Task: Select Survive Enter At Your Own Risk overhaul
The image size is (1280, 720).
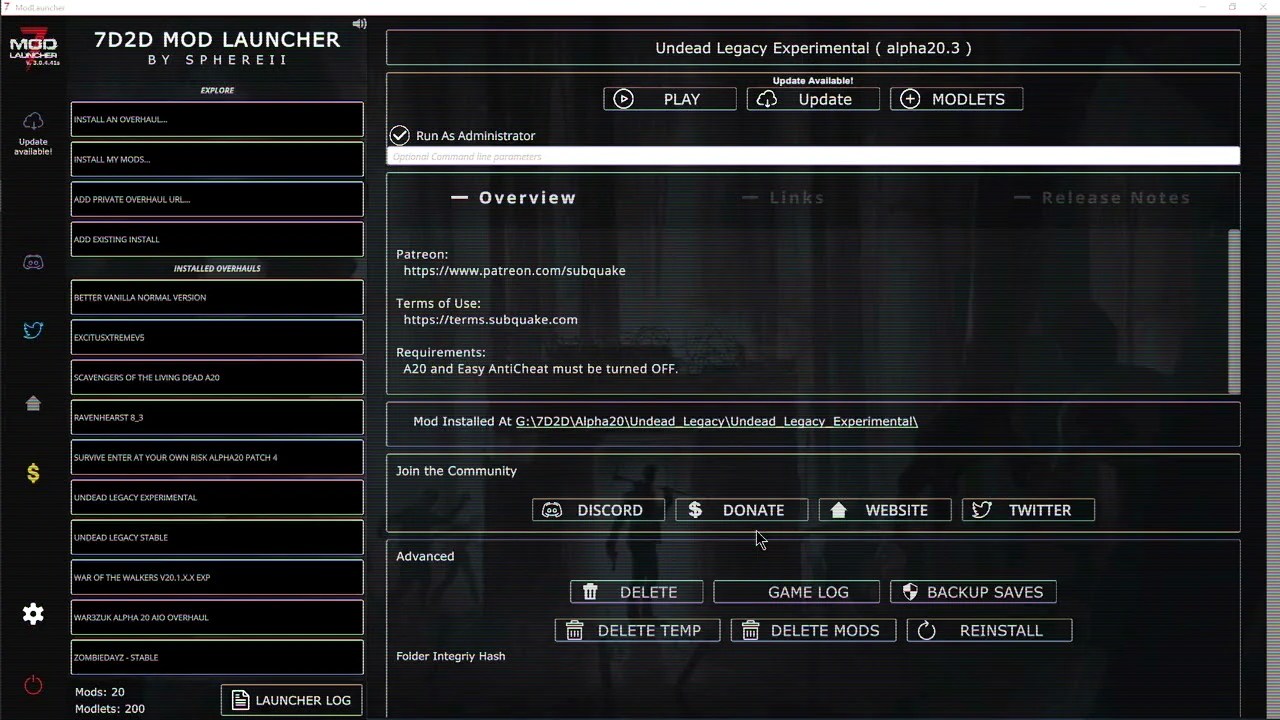Action: [217, 457]
